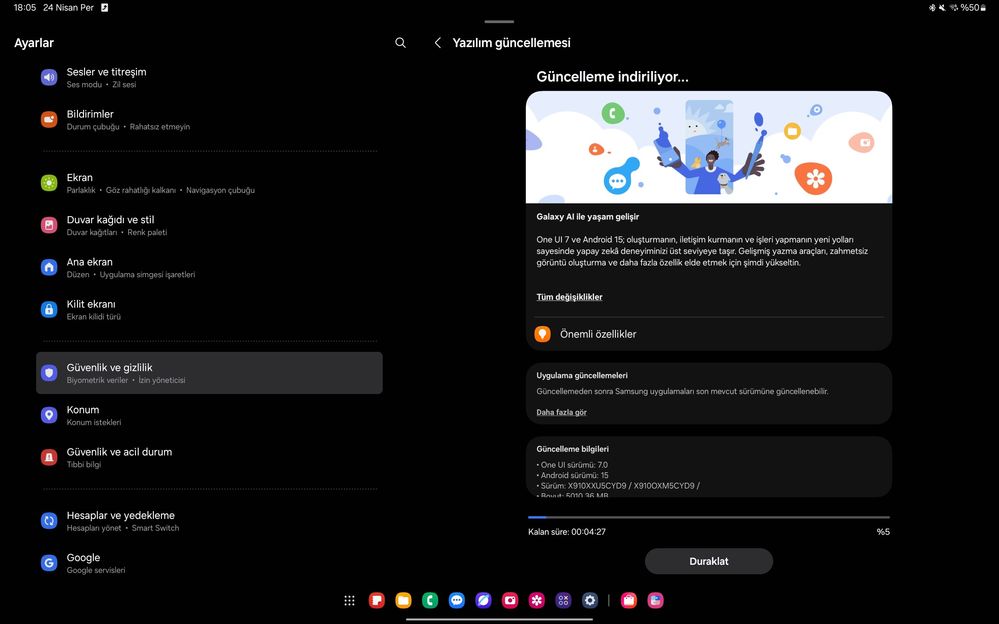Launch the Gallery flower app in taskbar

(x=537, y=600)
